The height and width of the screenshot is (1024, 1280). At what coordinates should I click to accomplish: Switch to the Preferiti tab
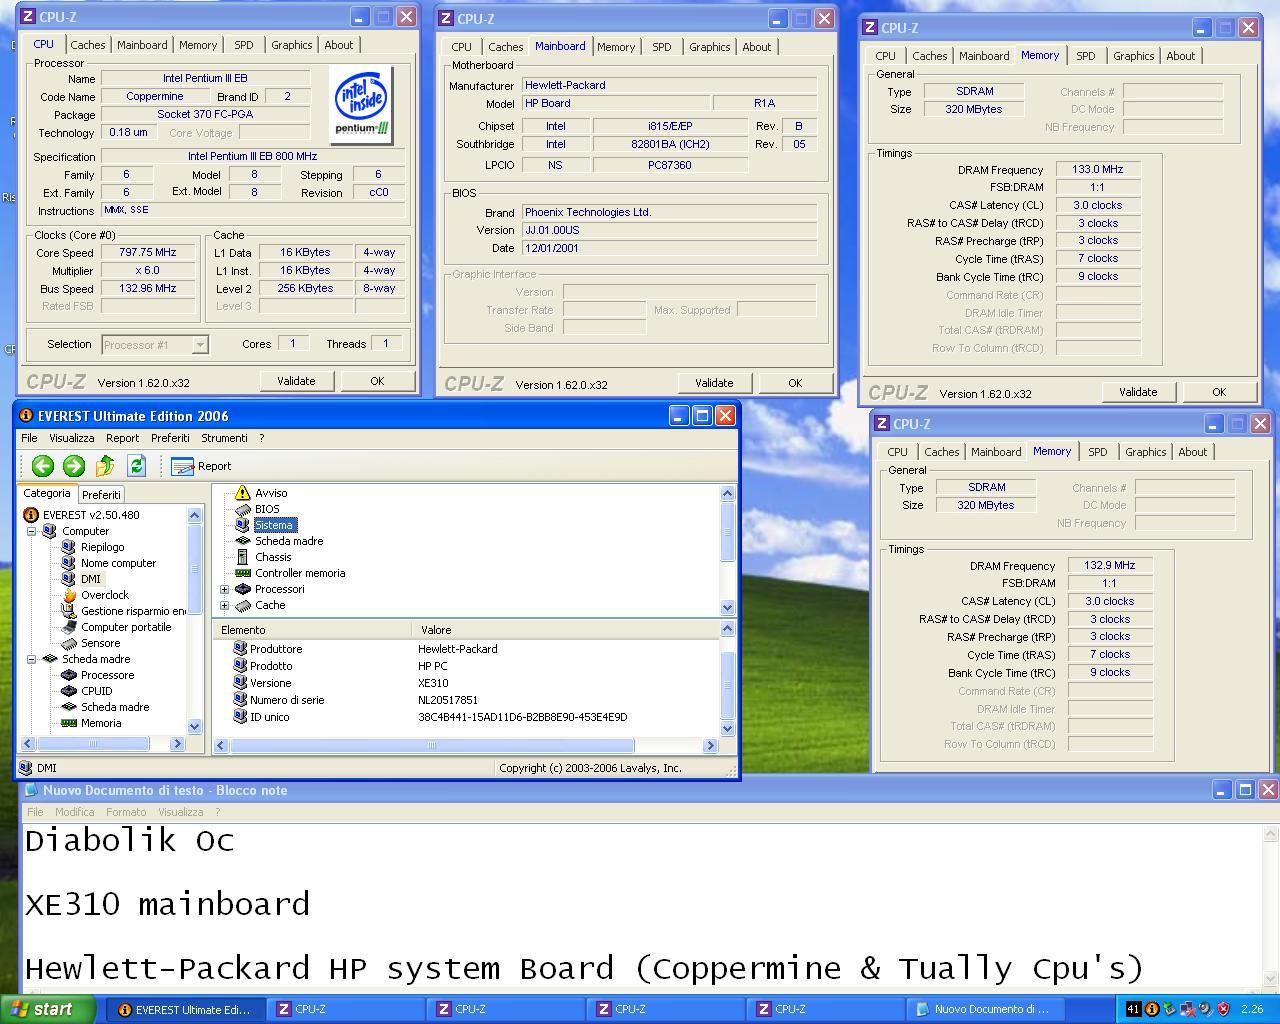pos(101,494)
